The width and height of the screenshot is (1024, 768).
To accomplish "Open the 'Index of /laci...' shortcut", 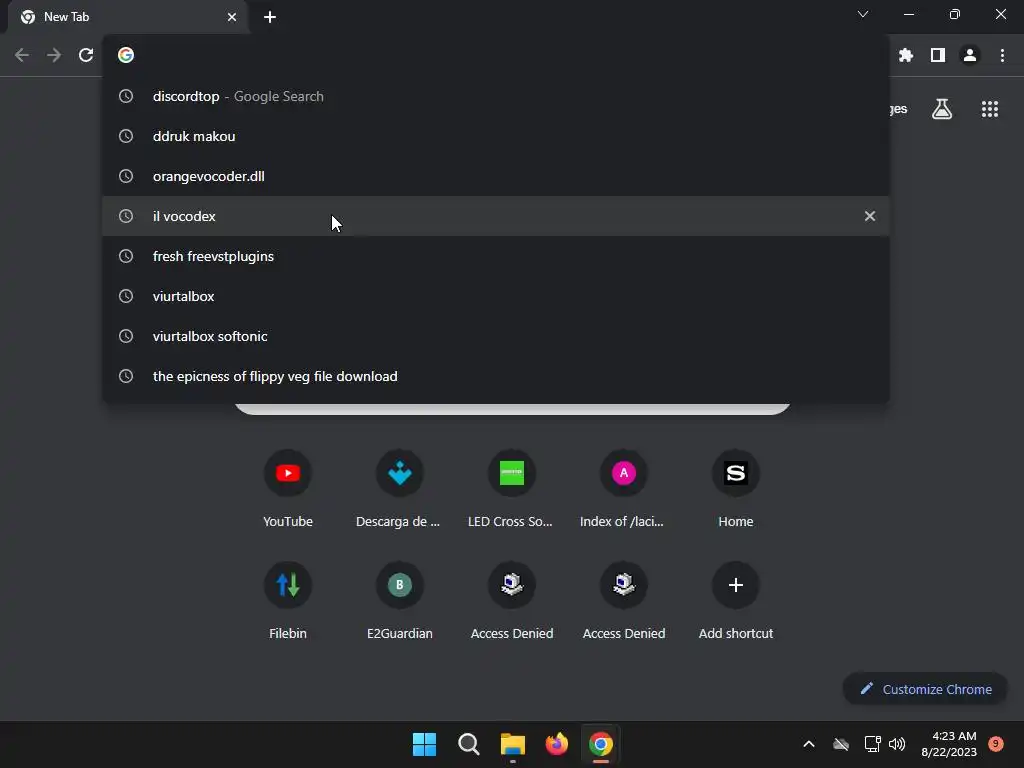I will (624, 490).
